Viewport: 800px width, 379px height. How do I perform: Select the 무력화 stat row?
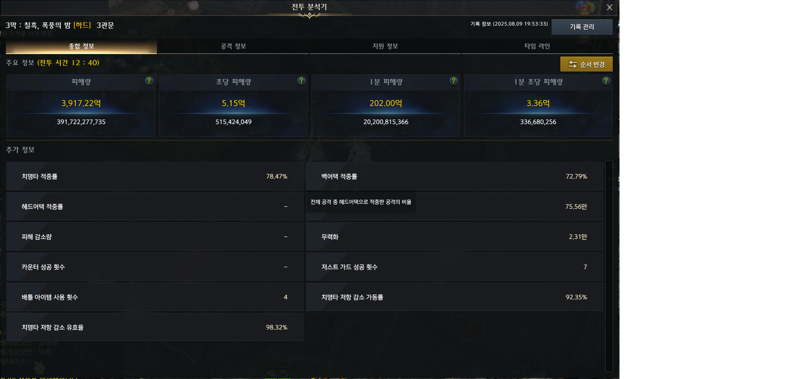tap(455, 237)
